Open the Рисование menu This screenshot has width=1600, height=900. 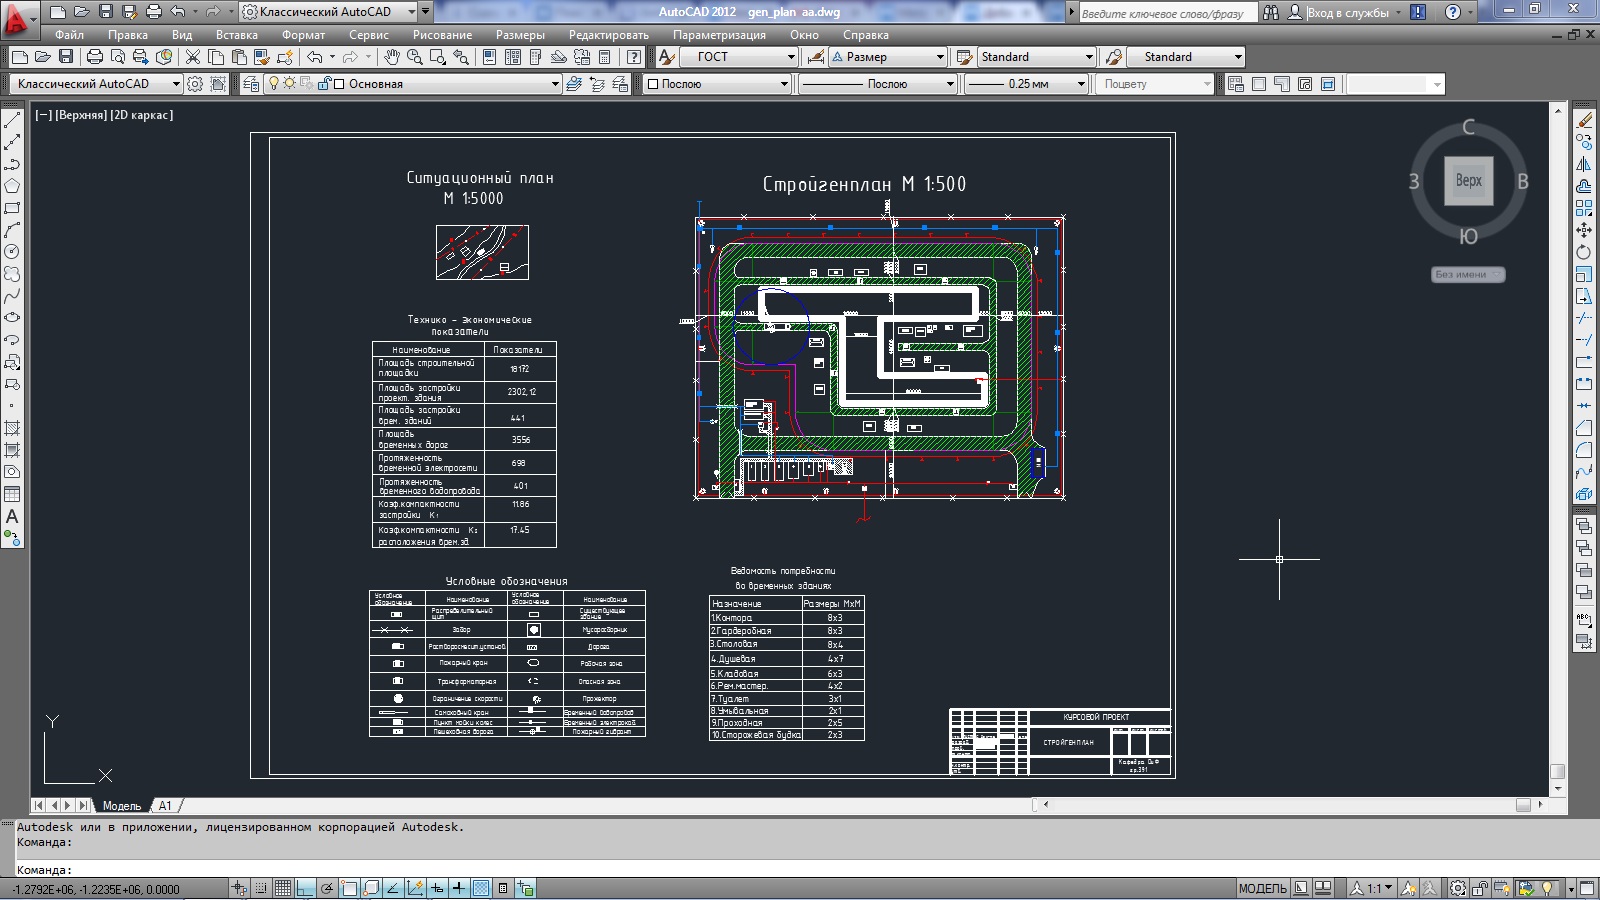click(442, 34)
